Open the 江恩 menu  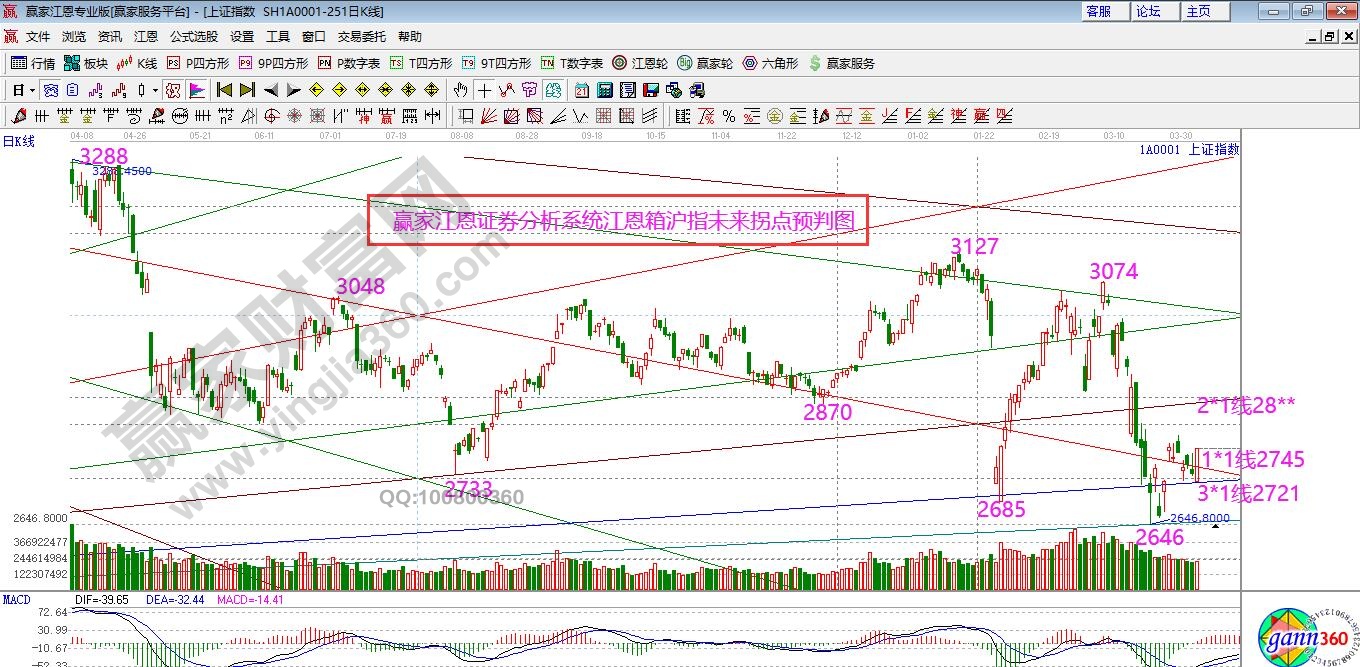145,37
